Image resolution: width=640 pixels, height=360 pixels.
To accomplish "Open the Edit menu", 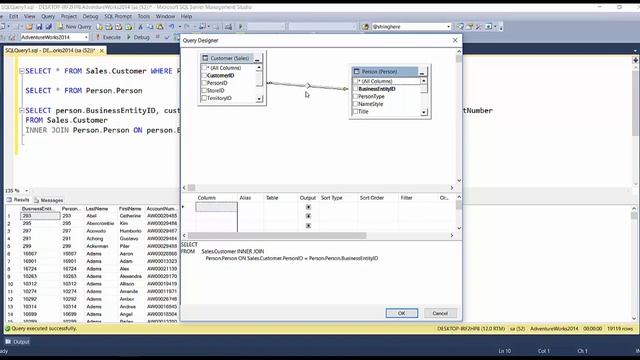I will pyautogui.click(x=13, y=16).
